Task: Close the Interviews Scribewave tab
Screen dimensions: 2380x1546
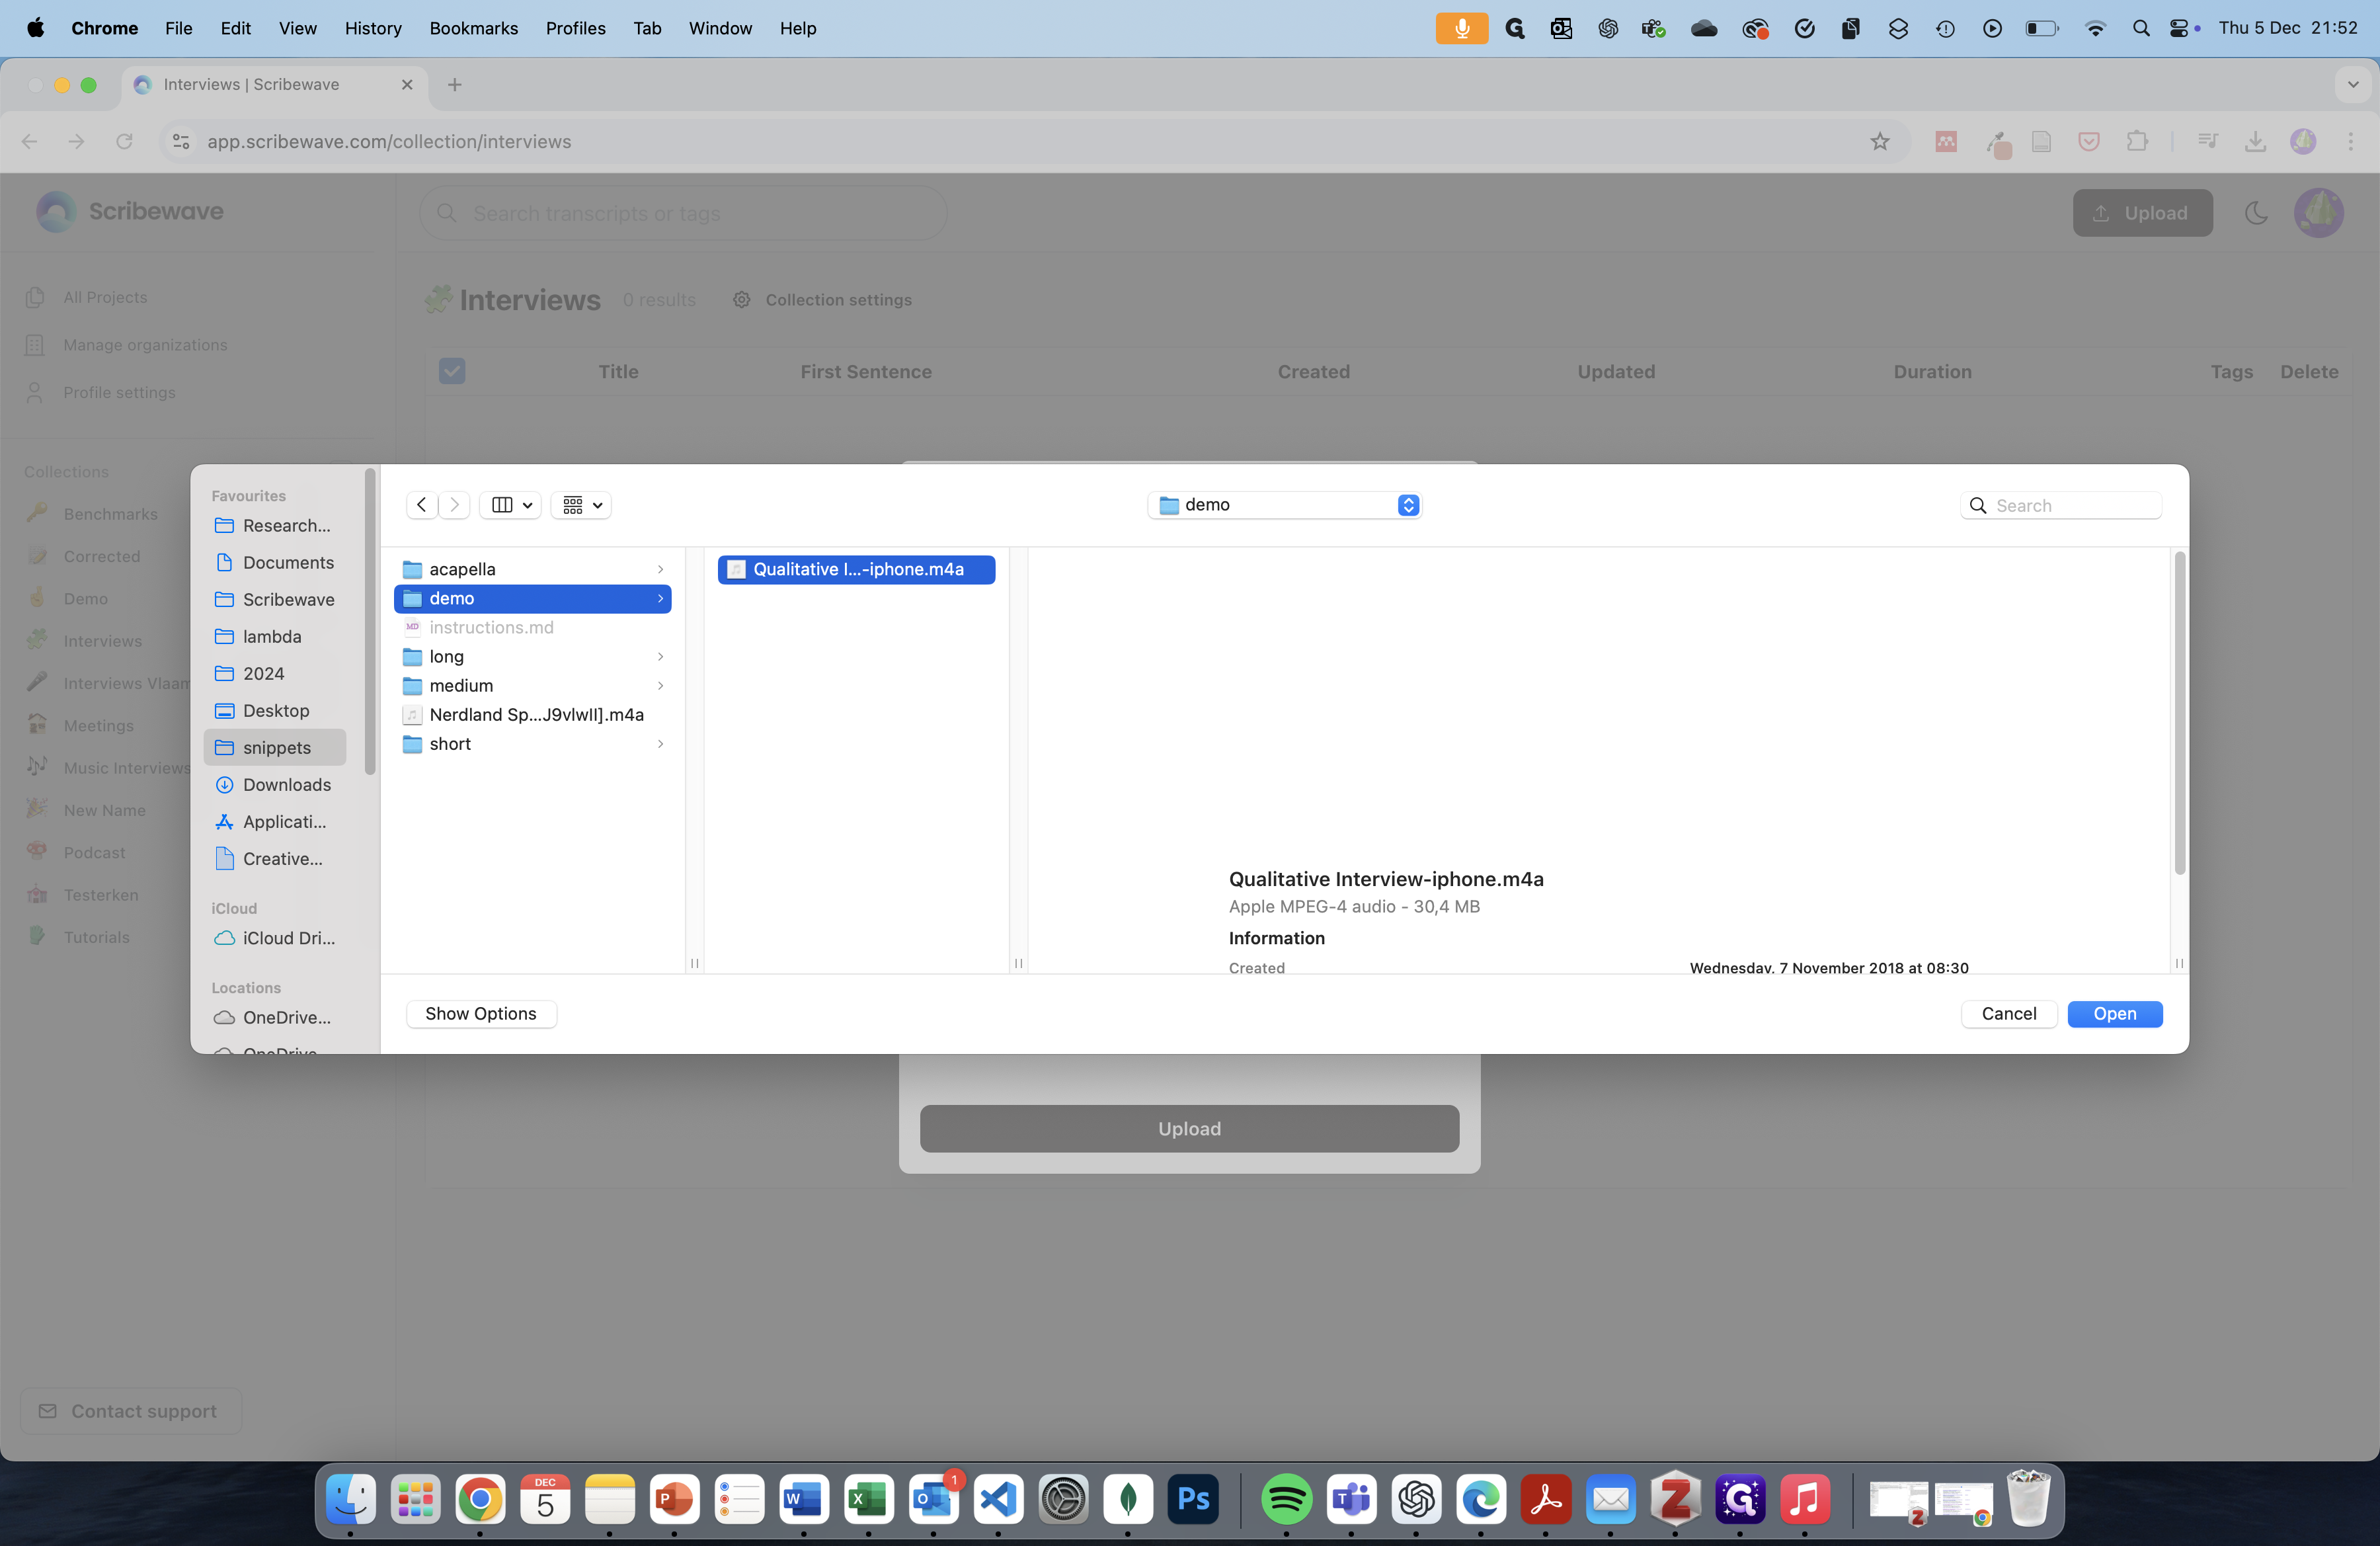Action: [407, 85]
